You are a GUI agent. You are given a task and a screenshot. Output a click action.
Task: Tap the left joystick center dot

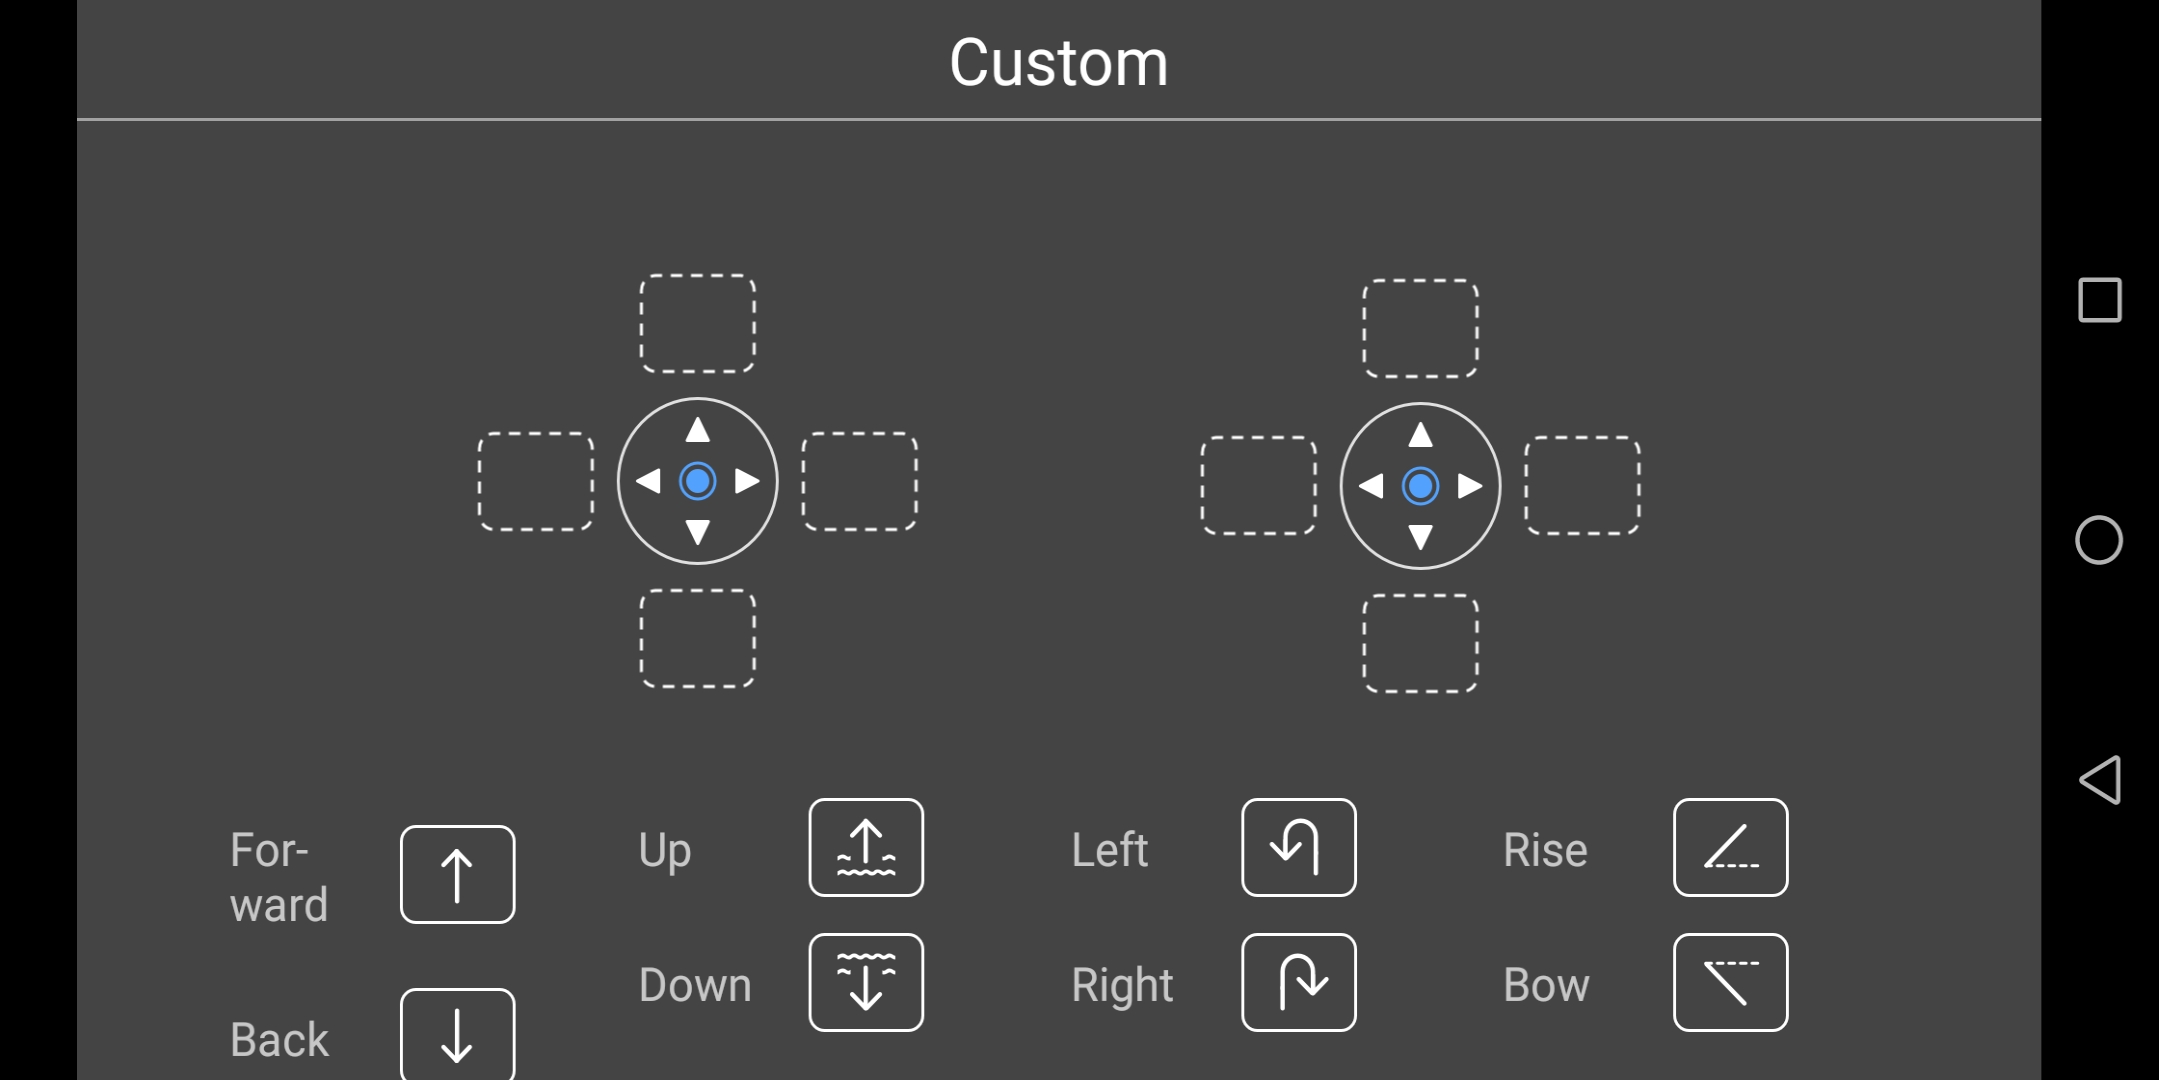pyautogui.click(x=698, y=481)
